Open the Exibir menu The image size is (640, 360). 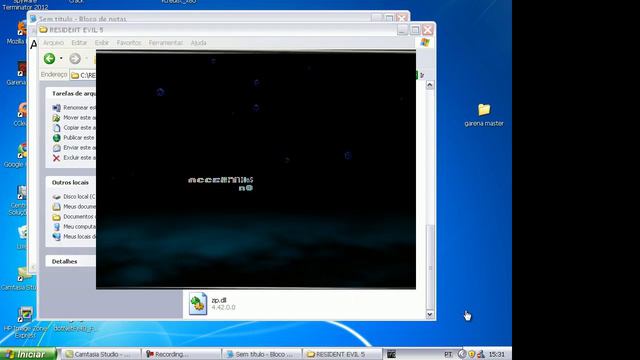pos(102,43)
